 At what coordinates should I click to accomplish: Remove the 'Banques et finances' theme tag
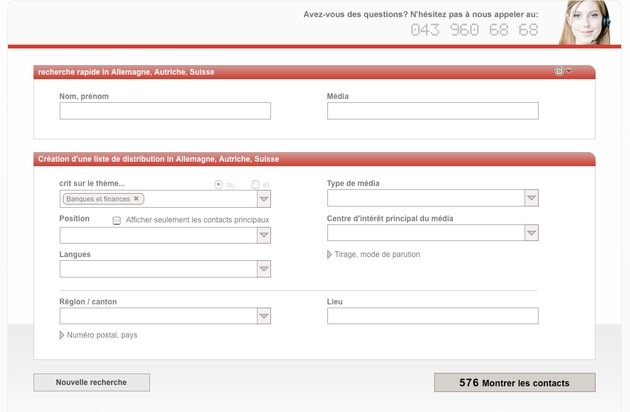pyautogui.click(x=137, y=199)
